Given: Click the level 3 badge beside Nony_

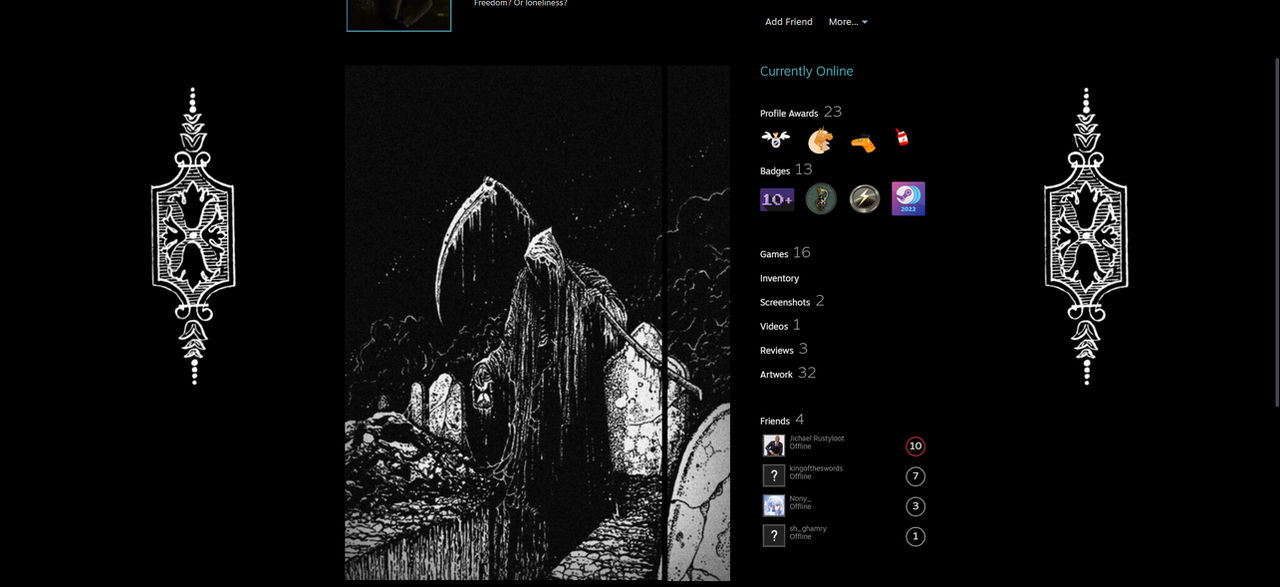Looking at the screenshot, I should 915,506.
